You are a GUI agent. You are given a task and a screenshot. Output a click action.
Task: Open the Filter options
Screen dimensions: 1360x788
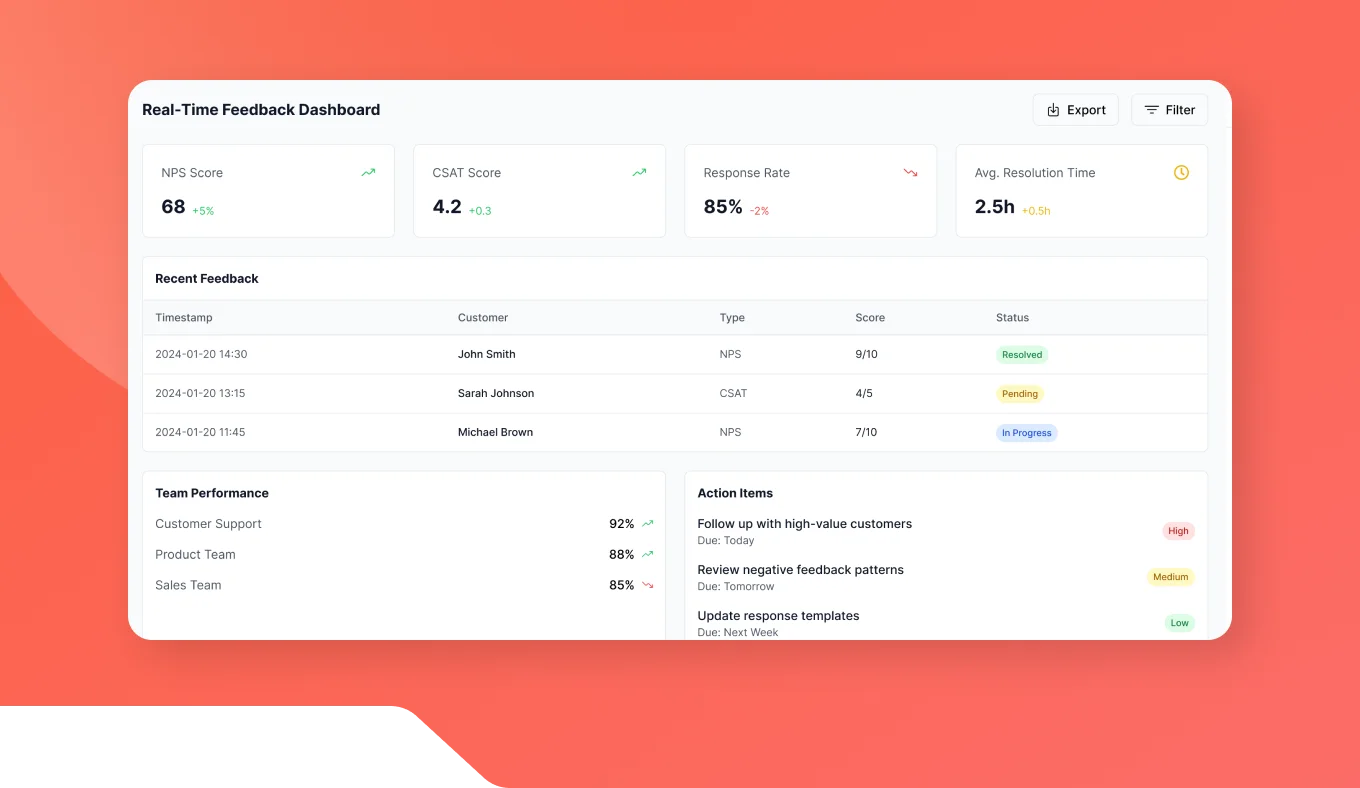tap(1169, 110)
